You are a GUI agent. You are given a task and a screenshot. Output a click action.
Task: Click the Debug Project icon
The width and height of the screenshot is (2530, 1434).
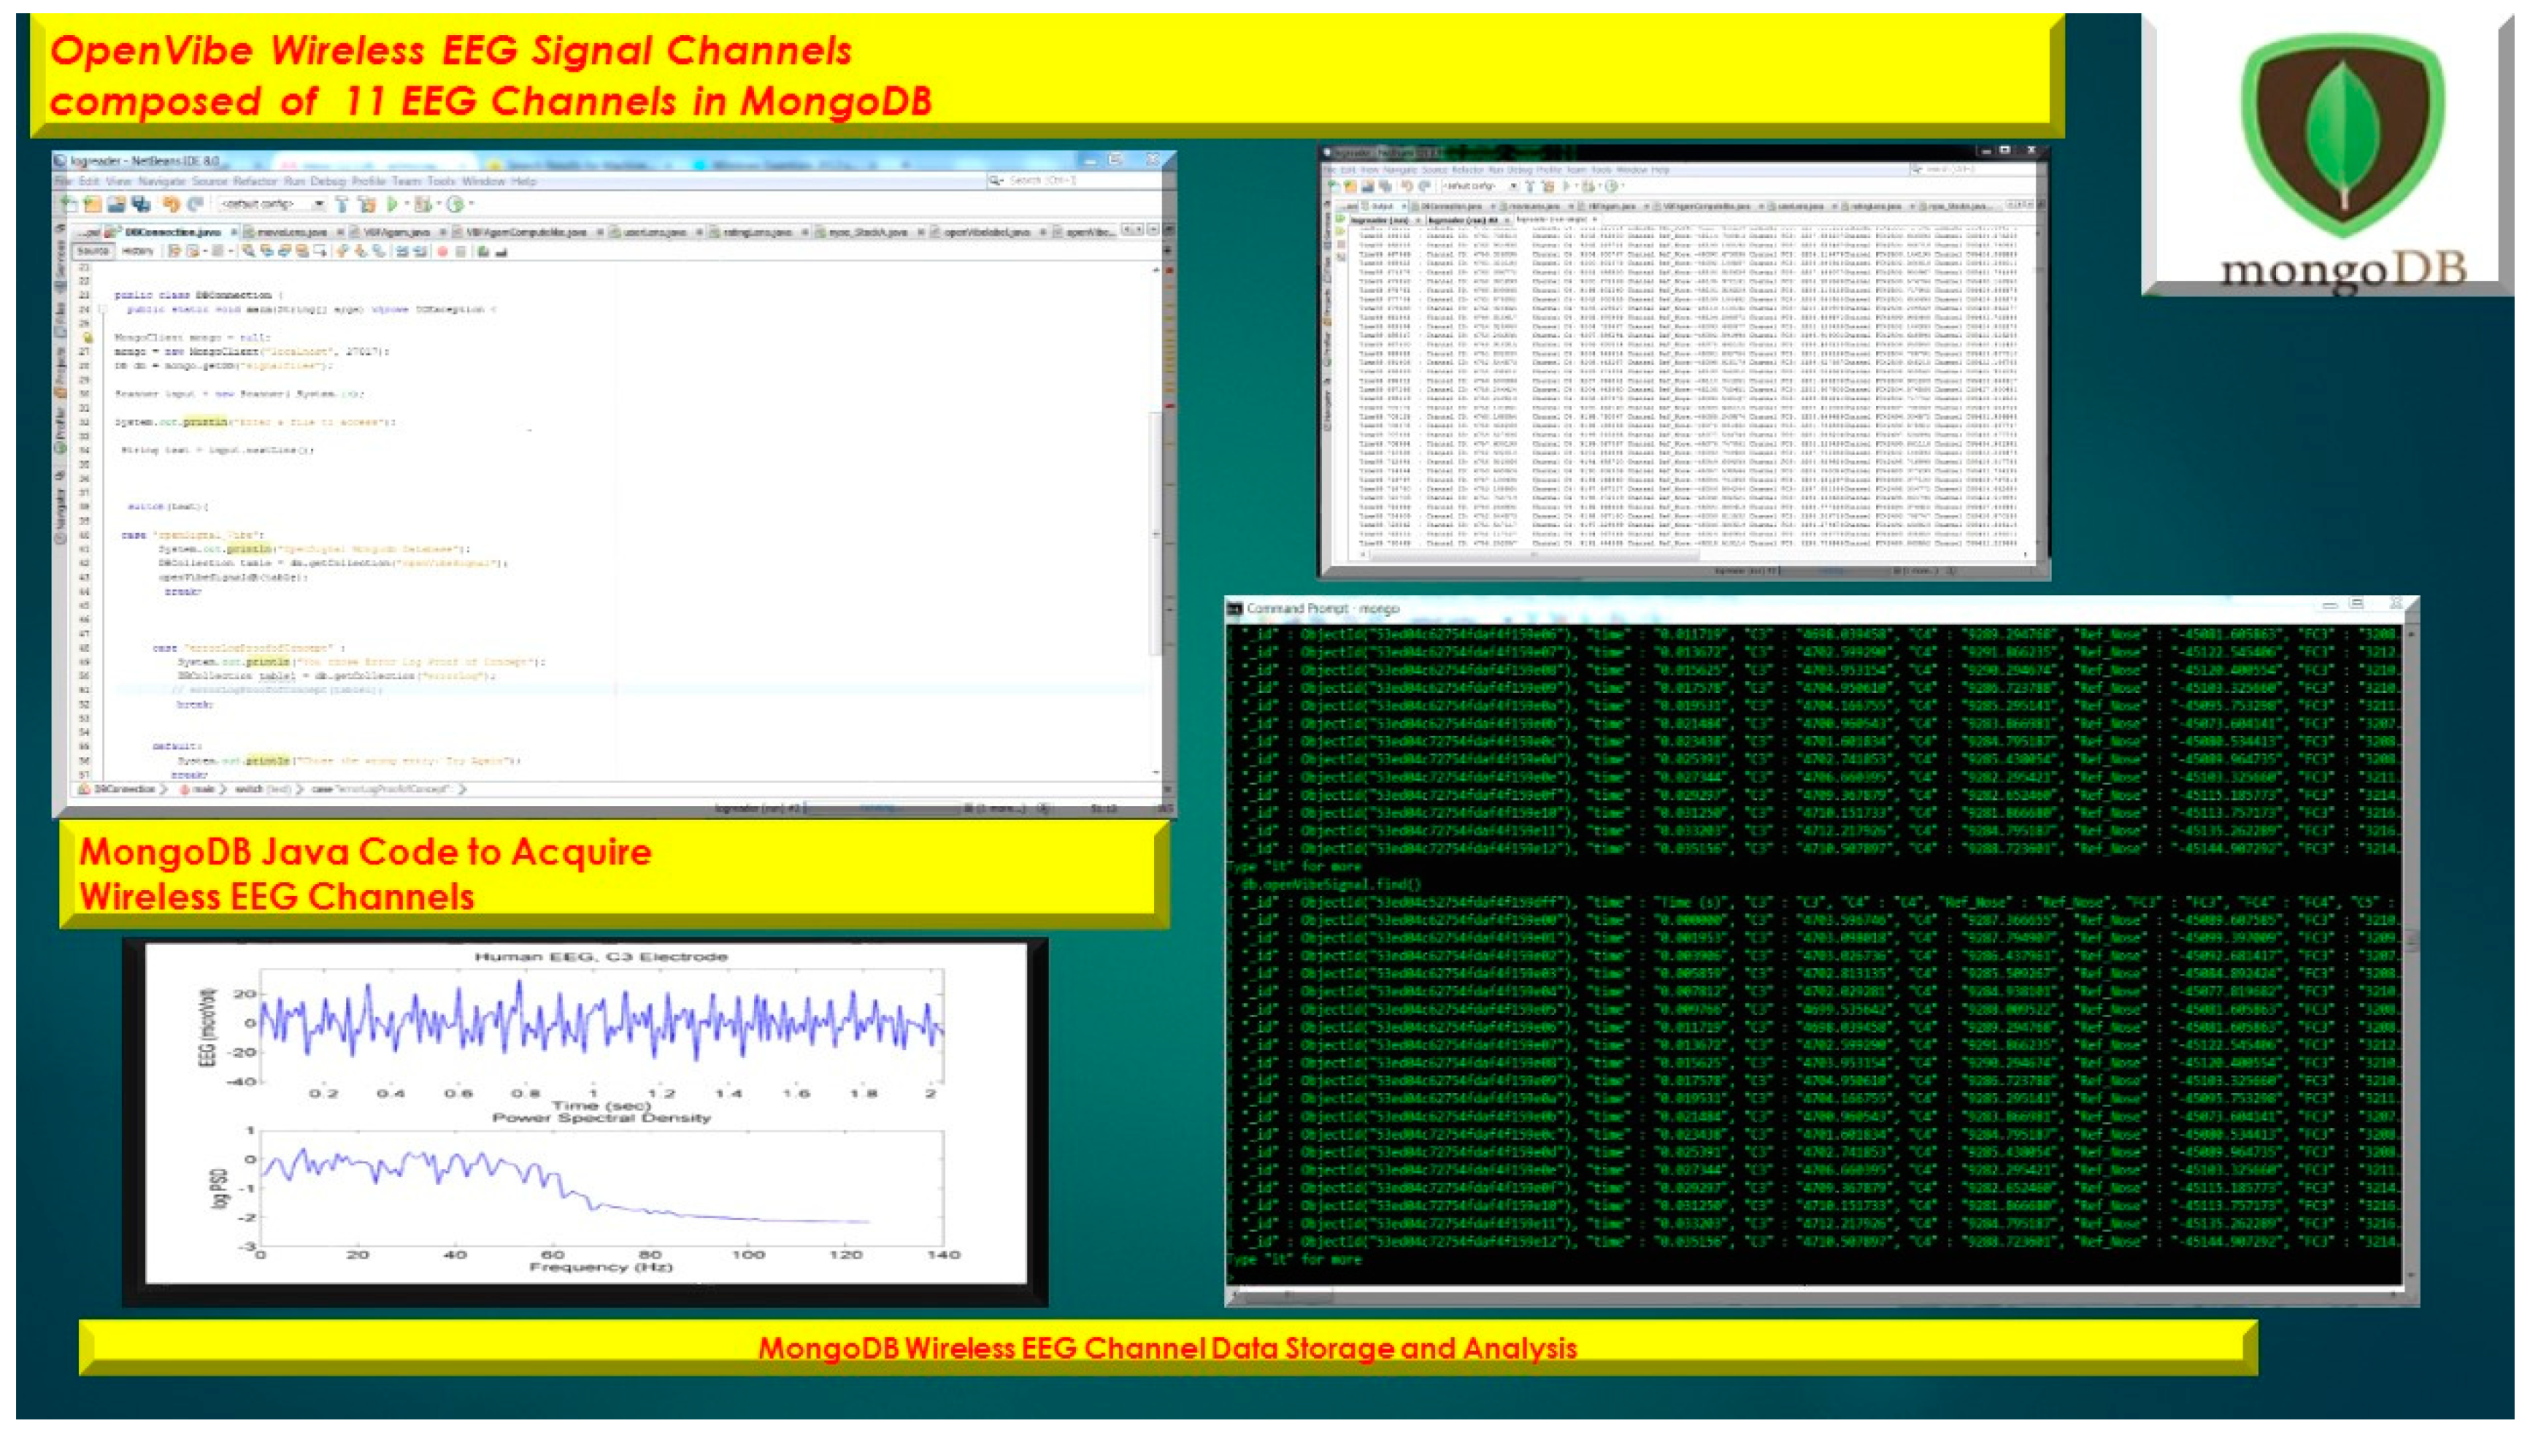(x=424, y=204)
